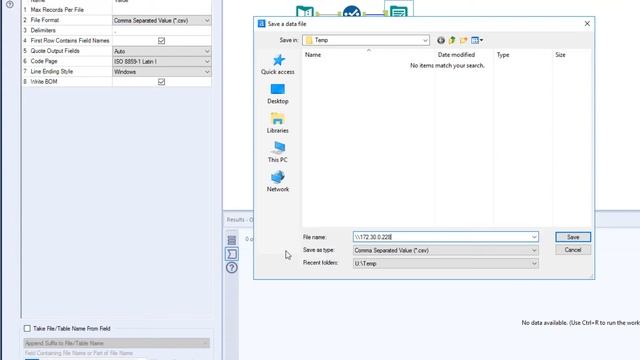Select This PC in the save dialog sidebar
This screenshot has height=360, width=640.
[278, 152]
